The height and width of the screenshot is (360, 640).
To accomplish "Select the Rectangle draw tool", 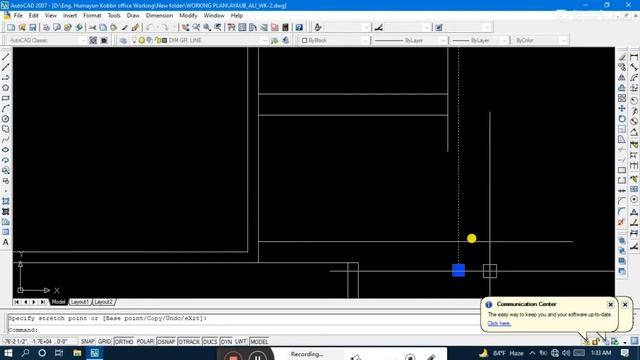I will [x=6, y=98].
